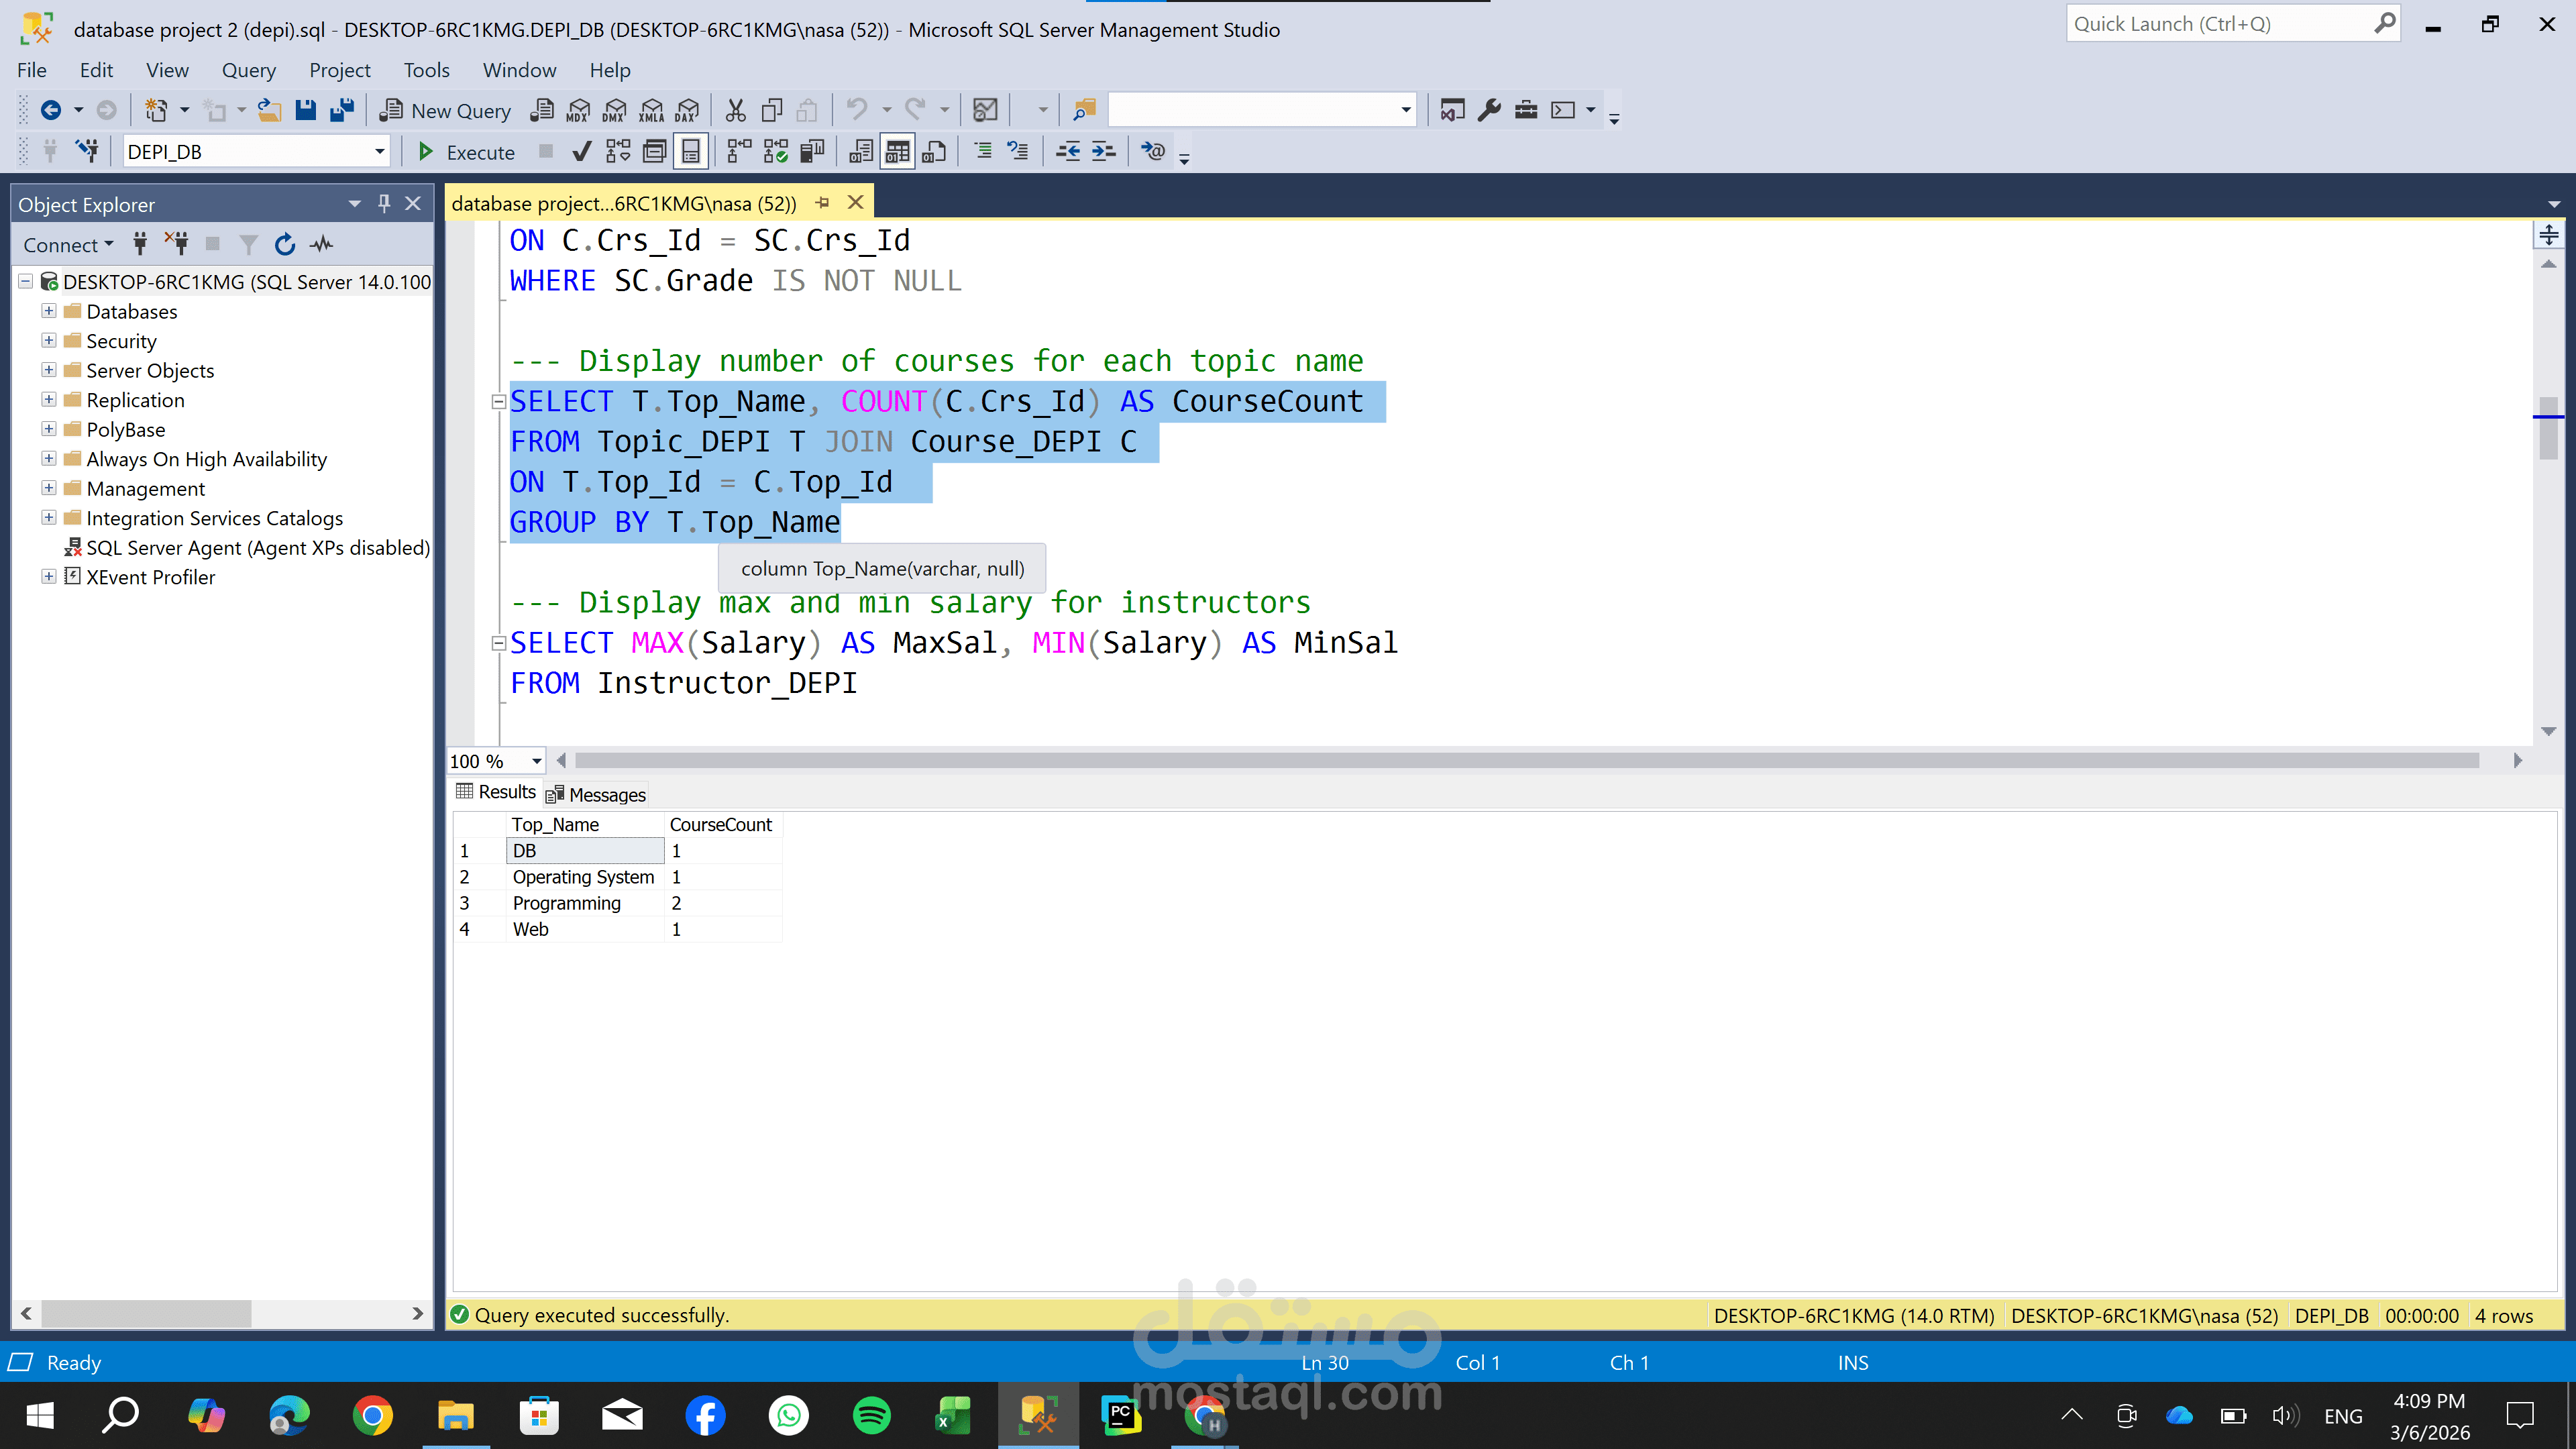The height and width of the screenshot is (1449, 2576).
Task: Open the Query menu
Action: point(248,70)
